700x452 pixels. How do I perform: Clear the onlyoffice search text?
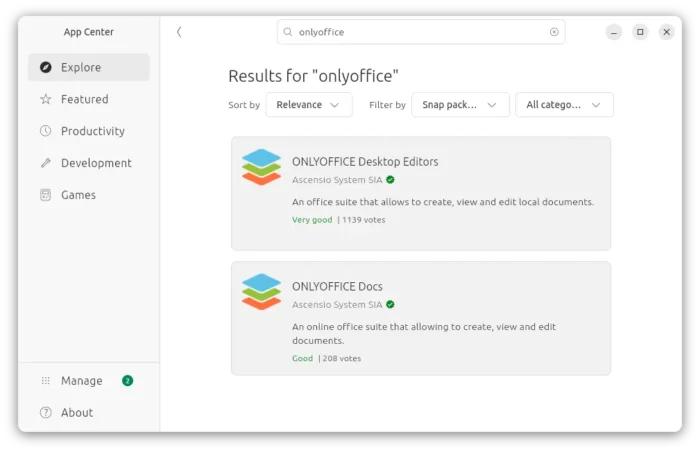[x=554, y=32]
